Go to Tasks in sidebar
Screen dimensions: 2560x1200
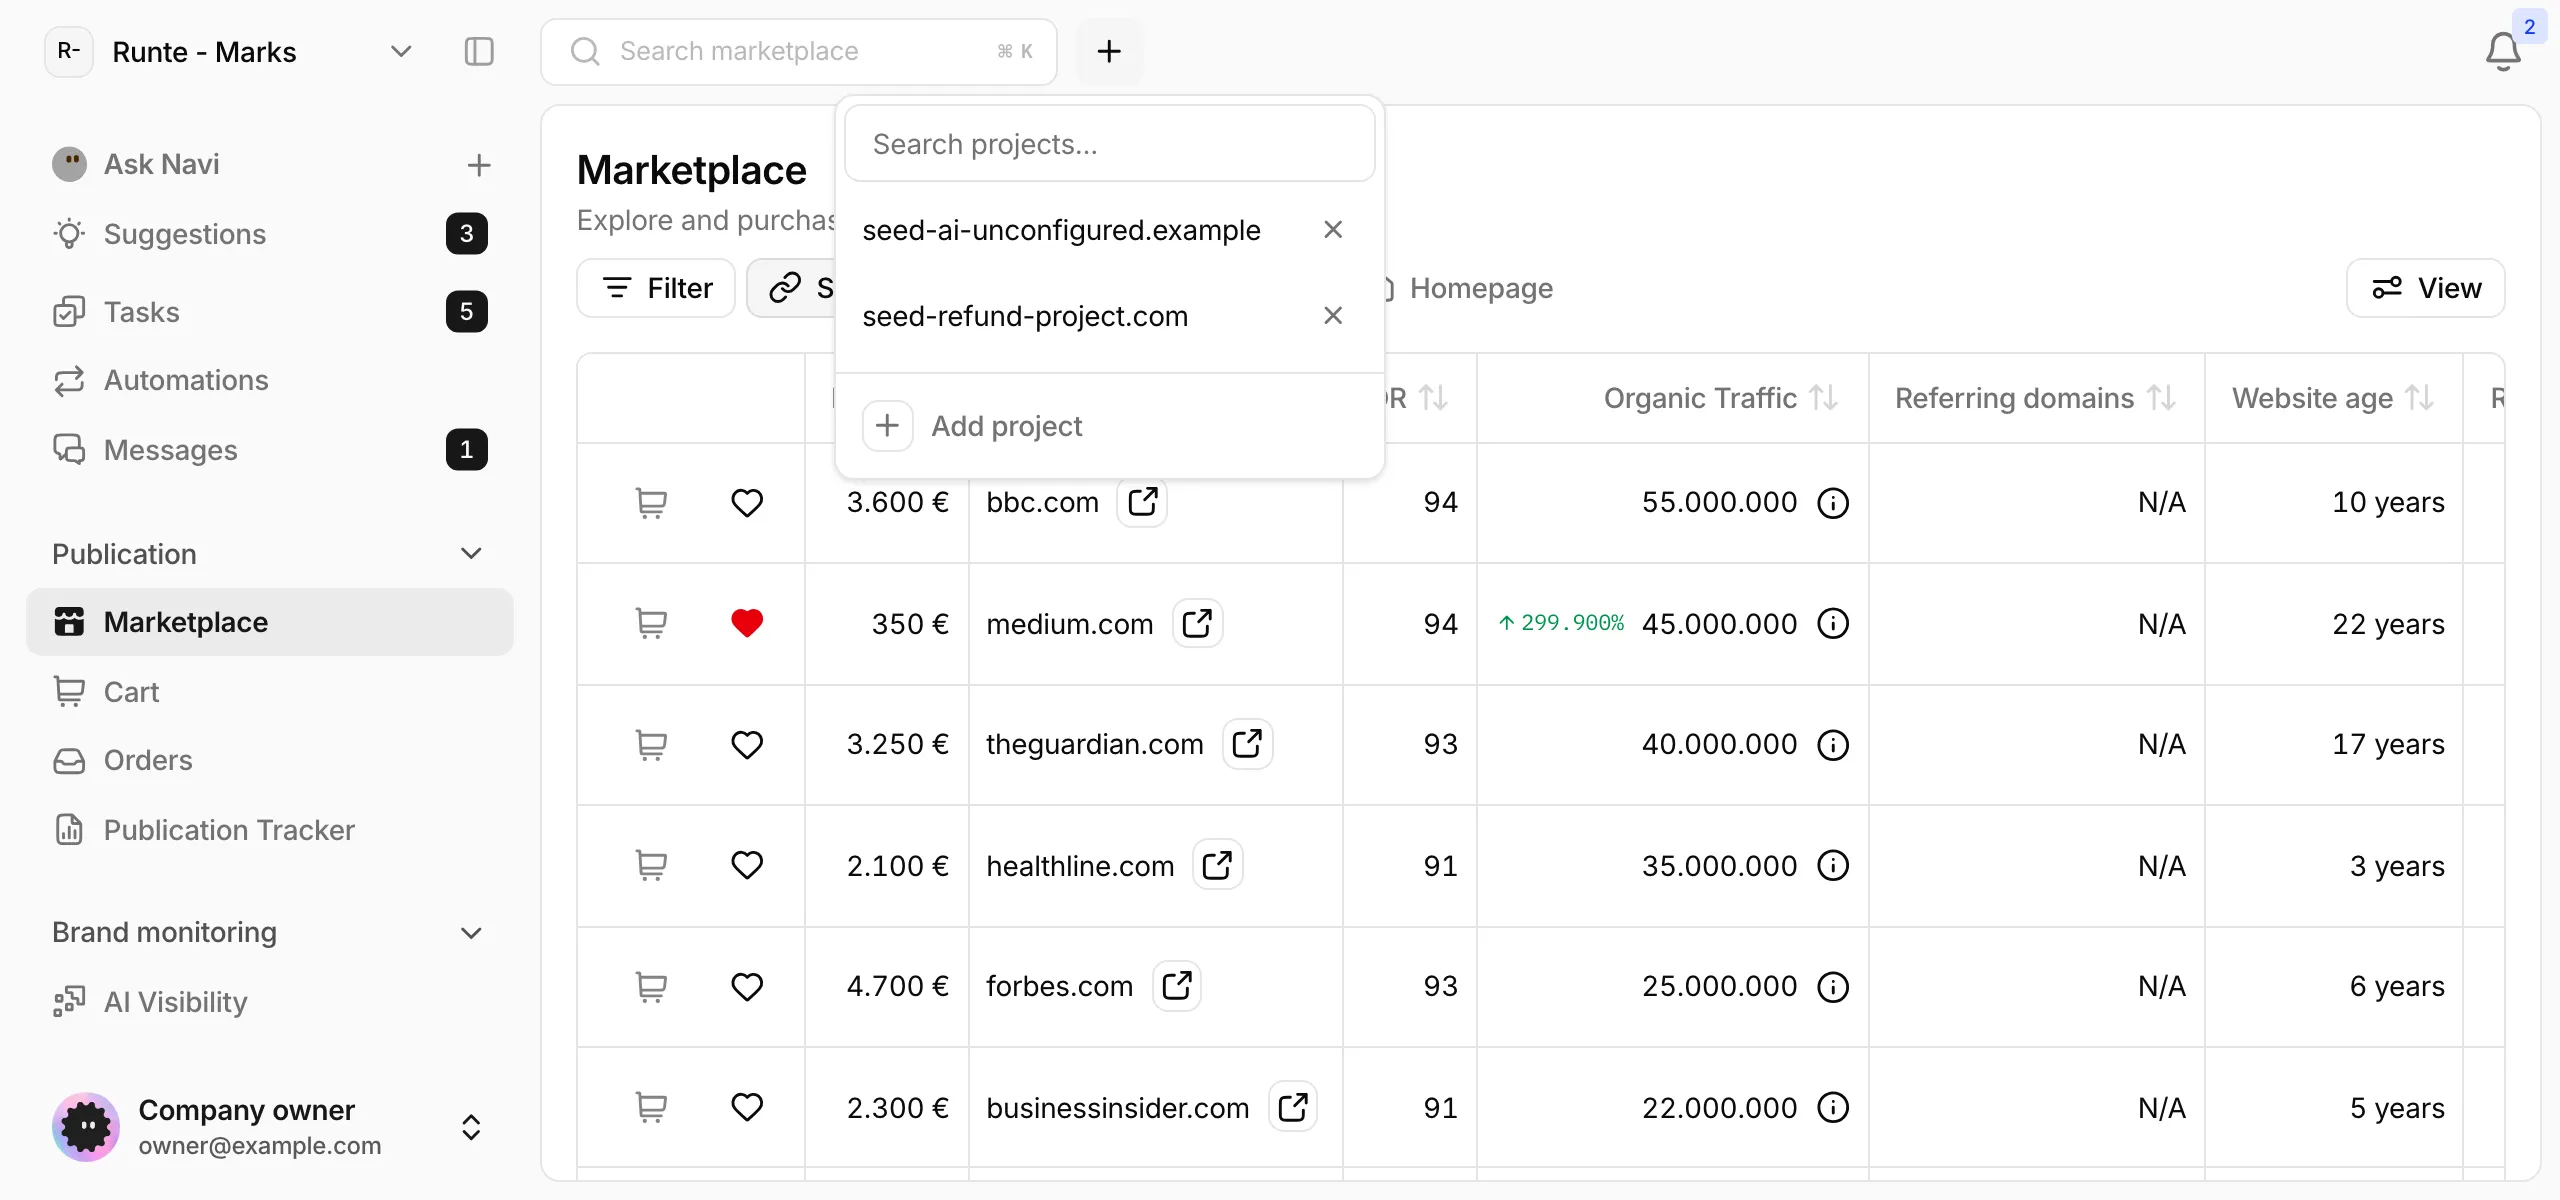270,312
